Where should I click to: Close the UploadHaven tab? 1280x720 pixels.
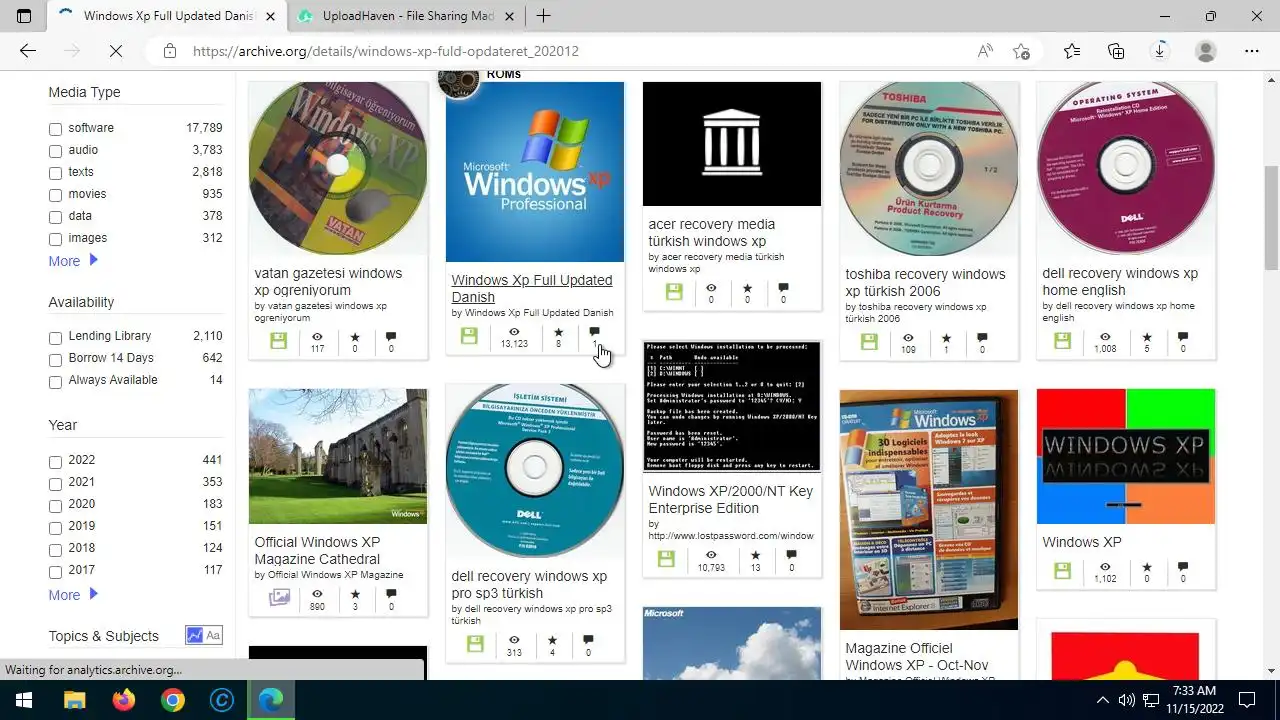coord(509,16)
